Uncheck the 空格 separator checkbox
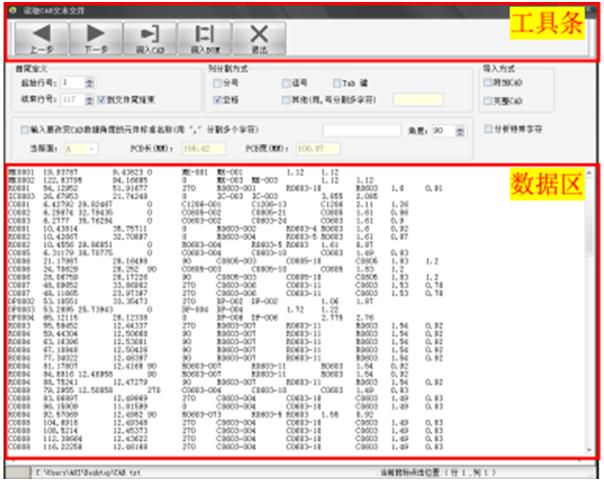The height and width of the screenshot is (481, 604). point(218,100)
